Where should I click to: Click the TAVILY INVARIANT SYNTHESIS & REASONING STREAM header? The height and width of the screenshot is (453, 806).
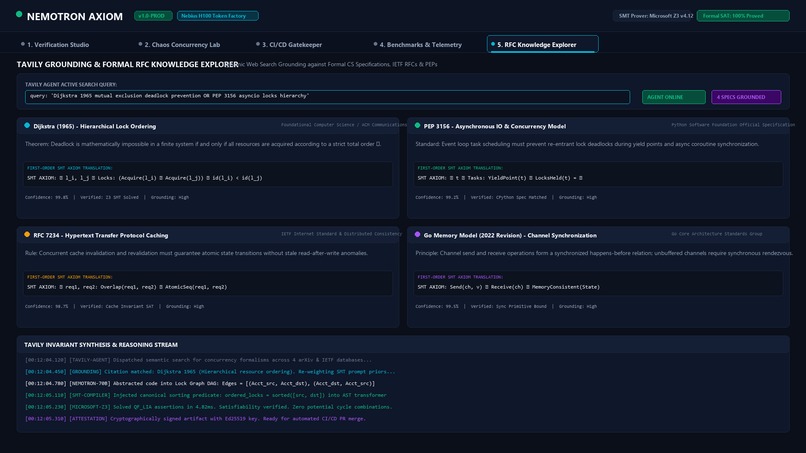pos(101,345)
